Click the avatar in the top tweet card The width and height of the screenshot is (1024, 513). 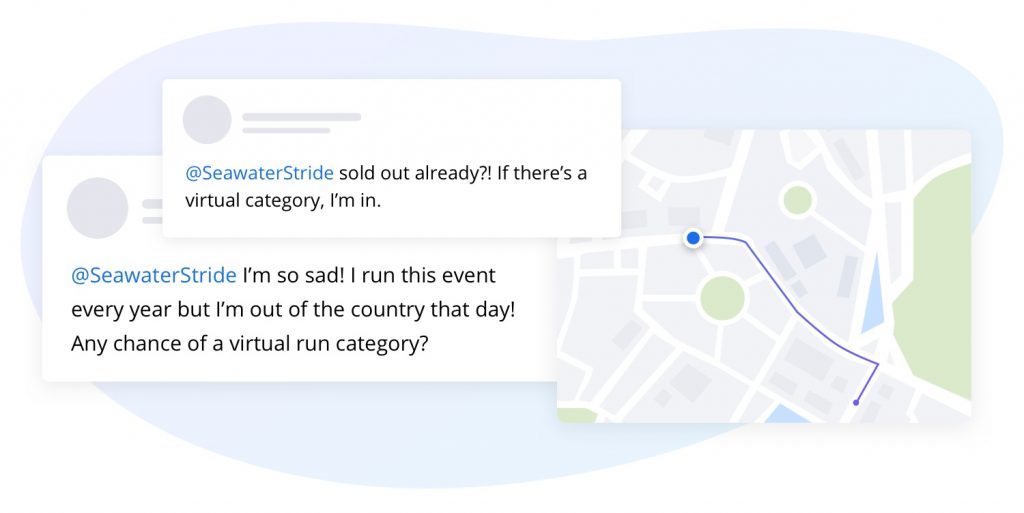click(x=207, y=120)
